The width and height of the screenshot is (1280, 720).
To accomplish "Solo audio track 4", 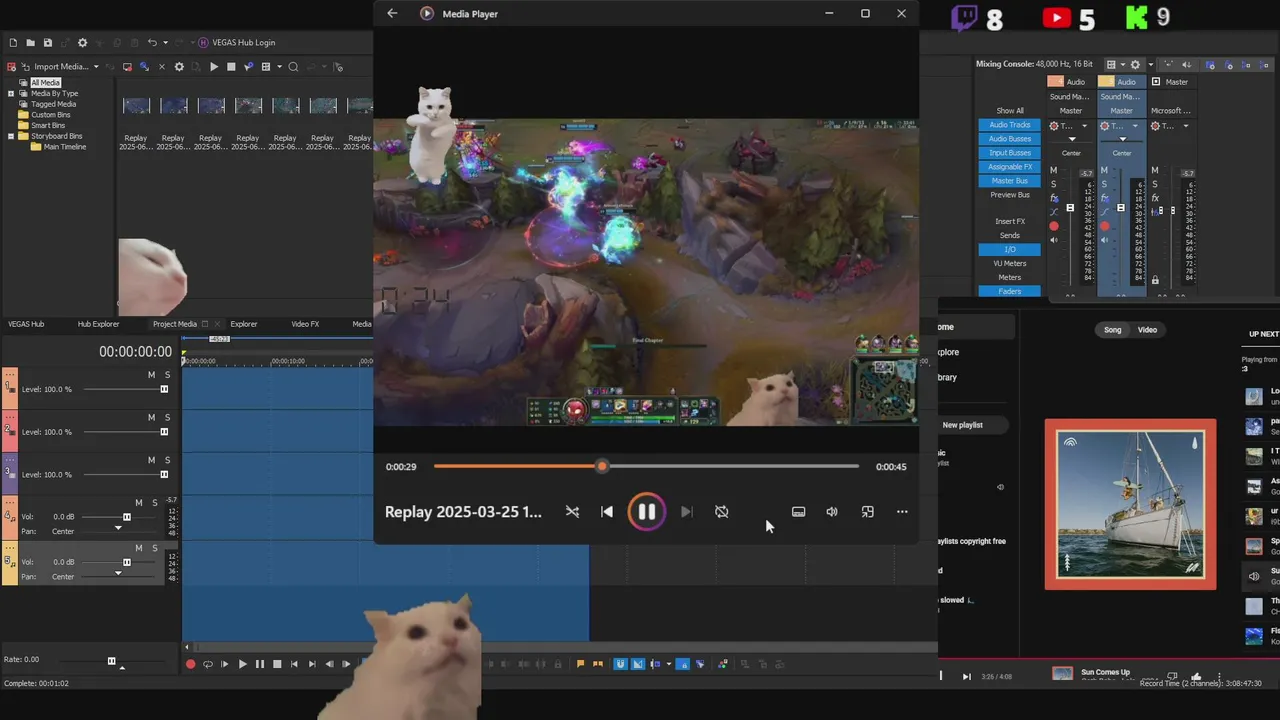I will (154, 503).
